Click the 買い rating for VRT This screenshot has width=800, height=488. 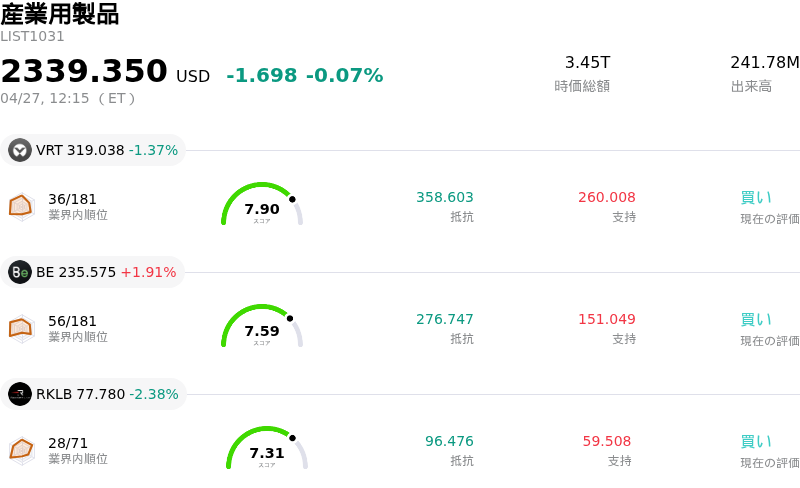pyautogui.click(x=756, y=197)
